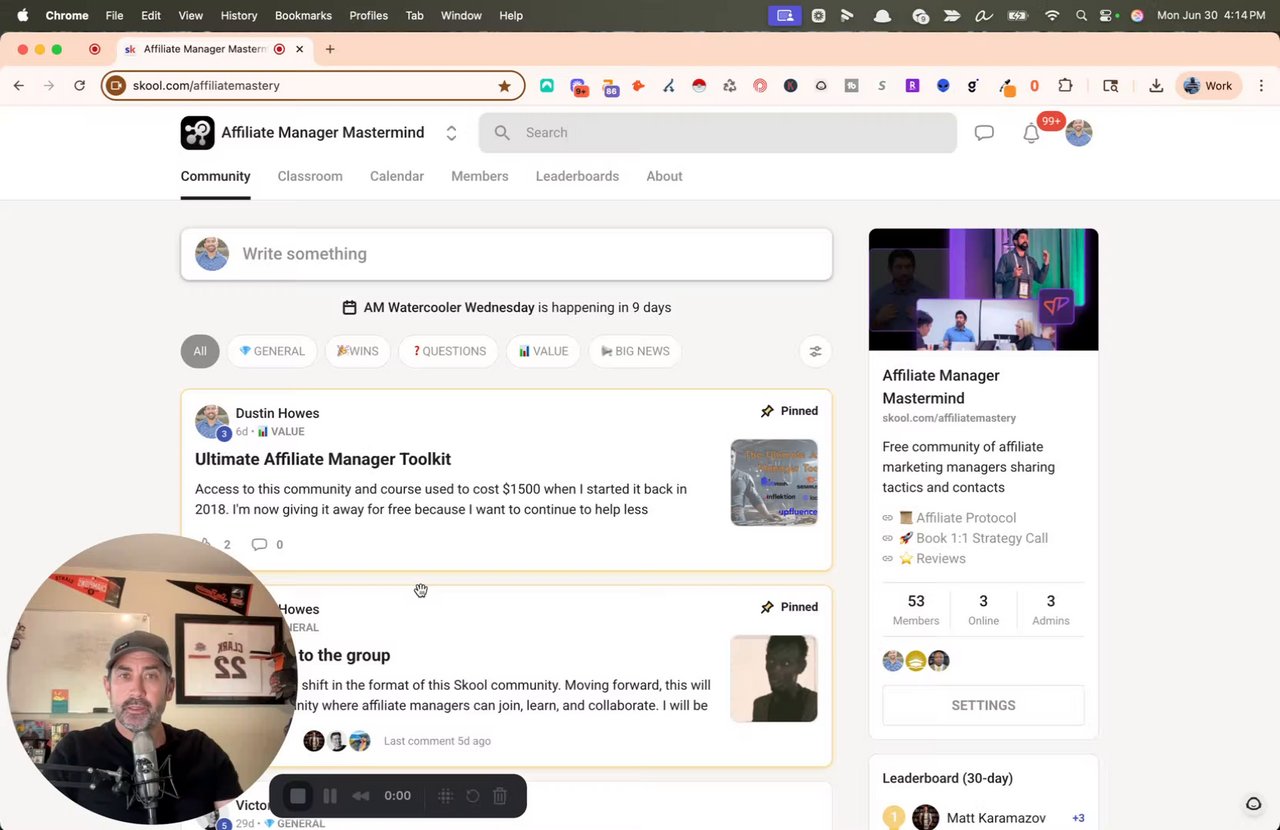This screenshot has width=1280, height=830.
Task: Open the feed filter settings icon
Action: coord(815,351)
